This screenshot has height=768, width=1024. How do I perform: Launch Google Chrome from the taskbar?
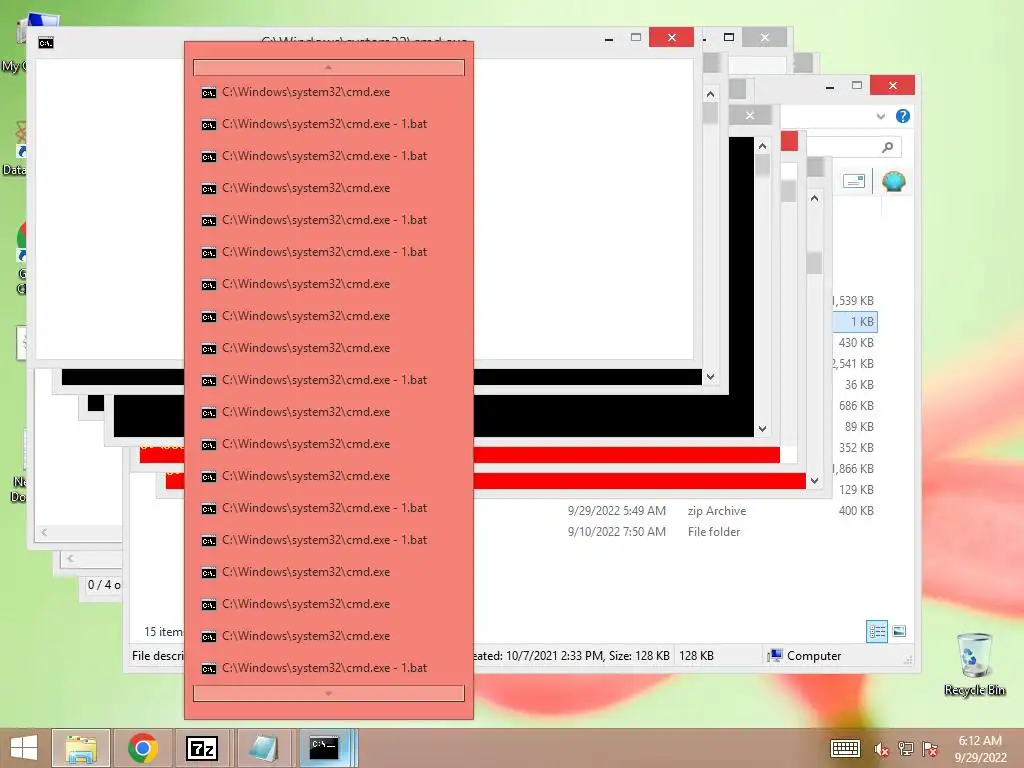(143, 748)
